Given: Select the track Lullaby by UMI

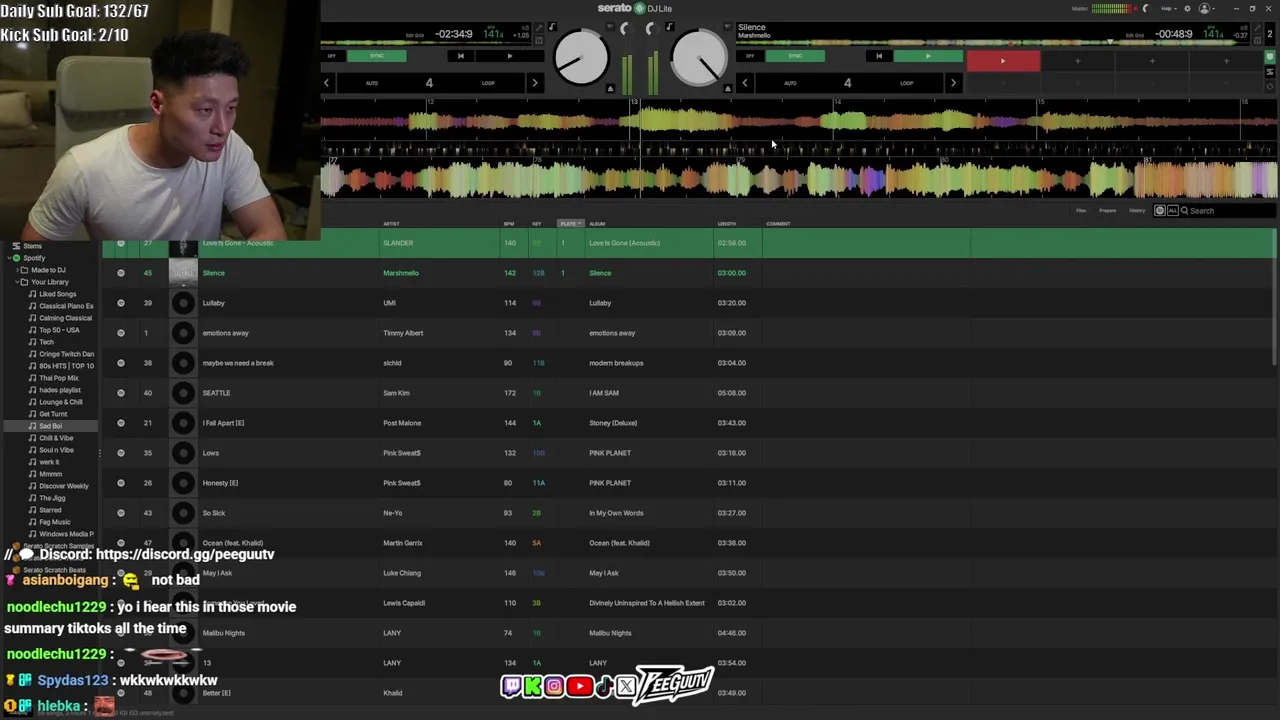Looking at the screenshot, I should pos(689,303).
